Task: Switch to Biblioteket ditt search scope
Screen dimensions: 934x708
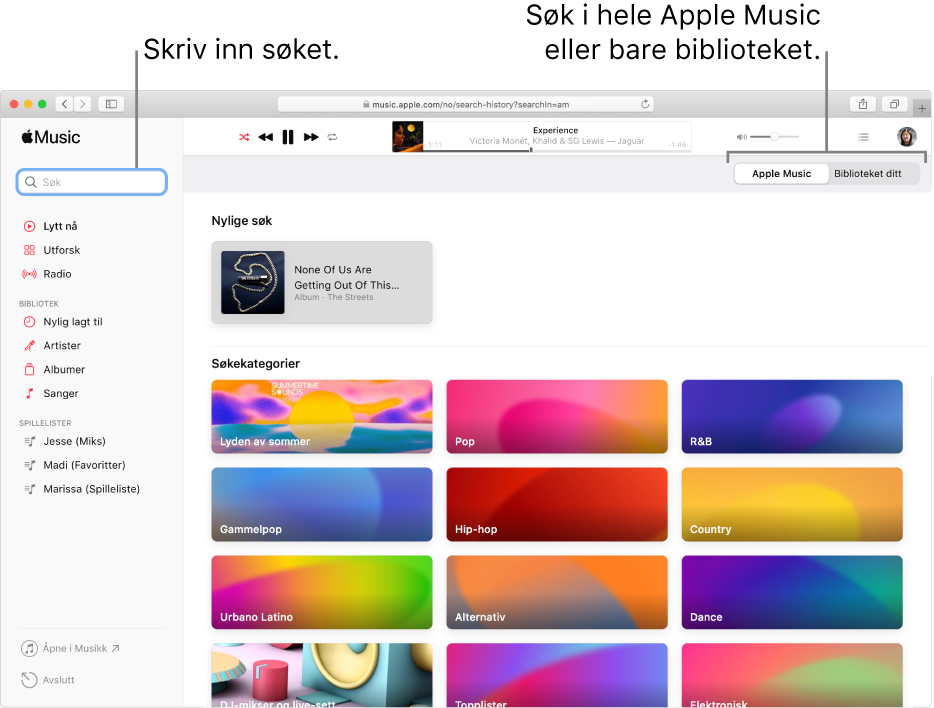Action: 867,173
